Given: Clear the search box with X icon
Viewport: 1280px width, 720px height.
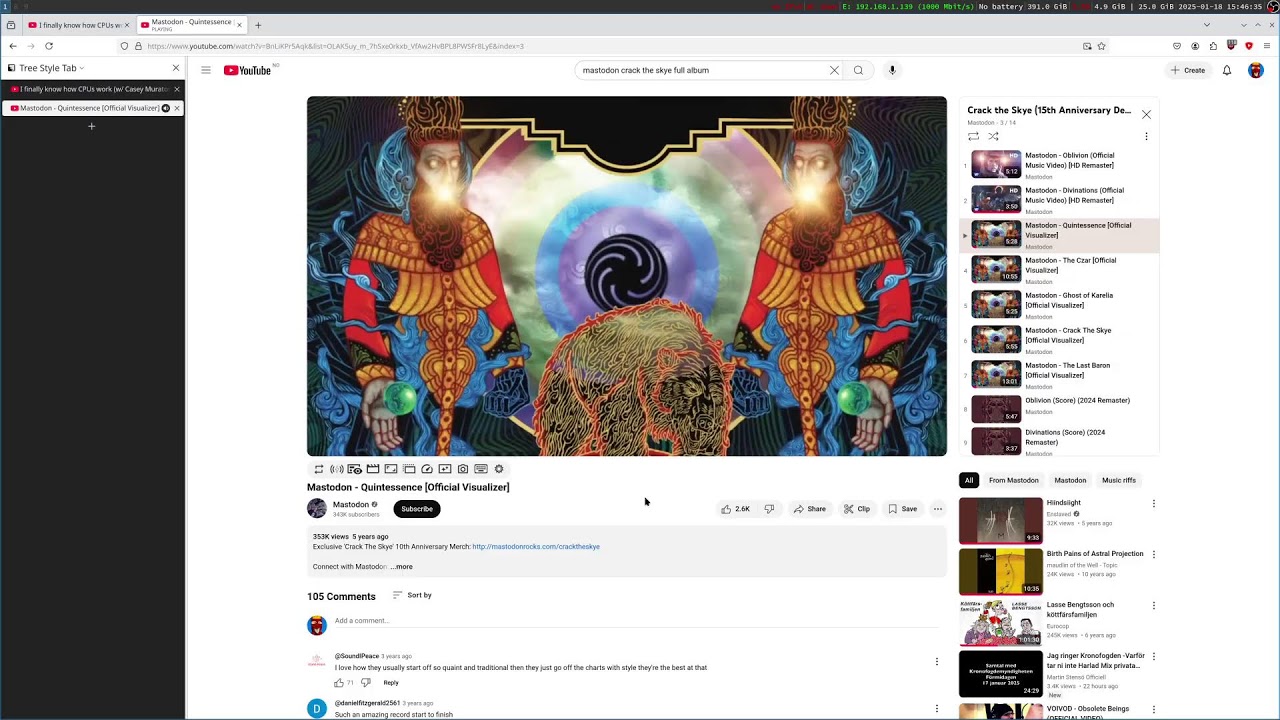Looking at the screenshot, I should pyautogui.click(x=834, y=70).
